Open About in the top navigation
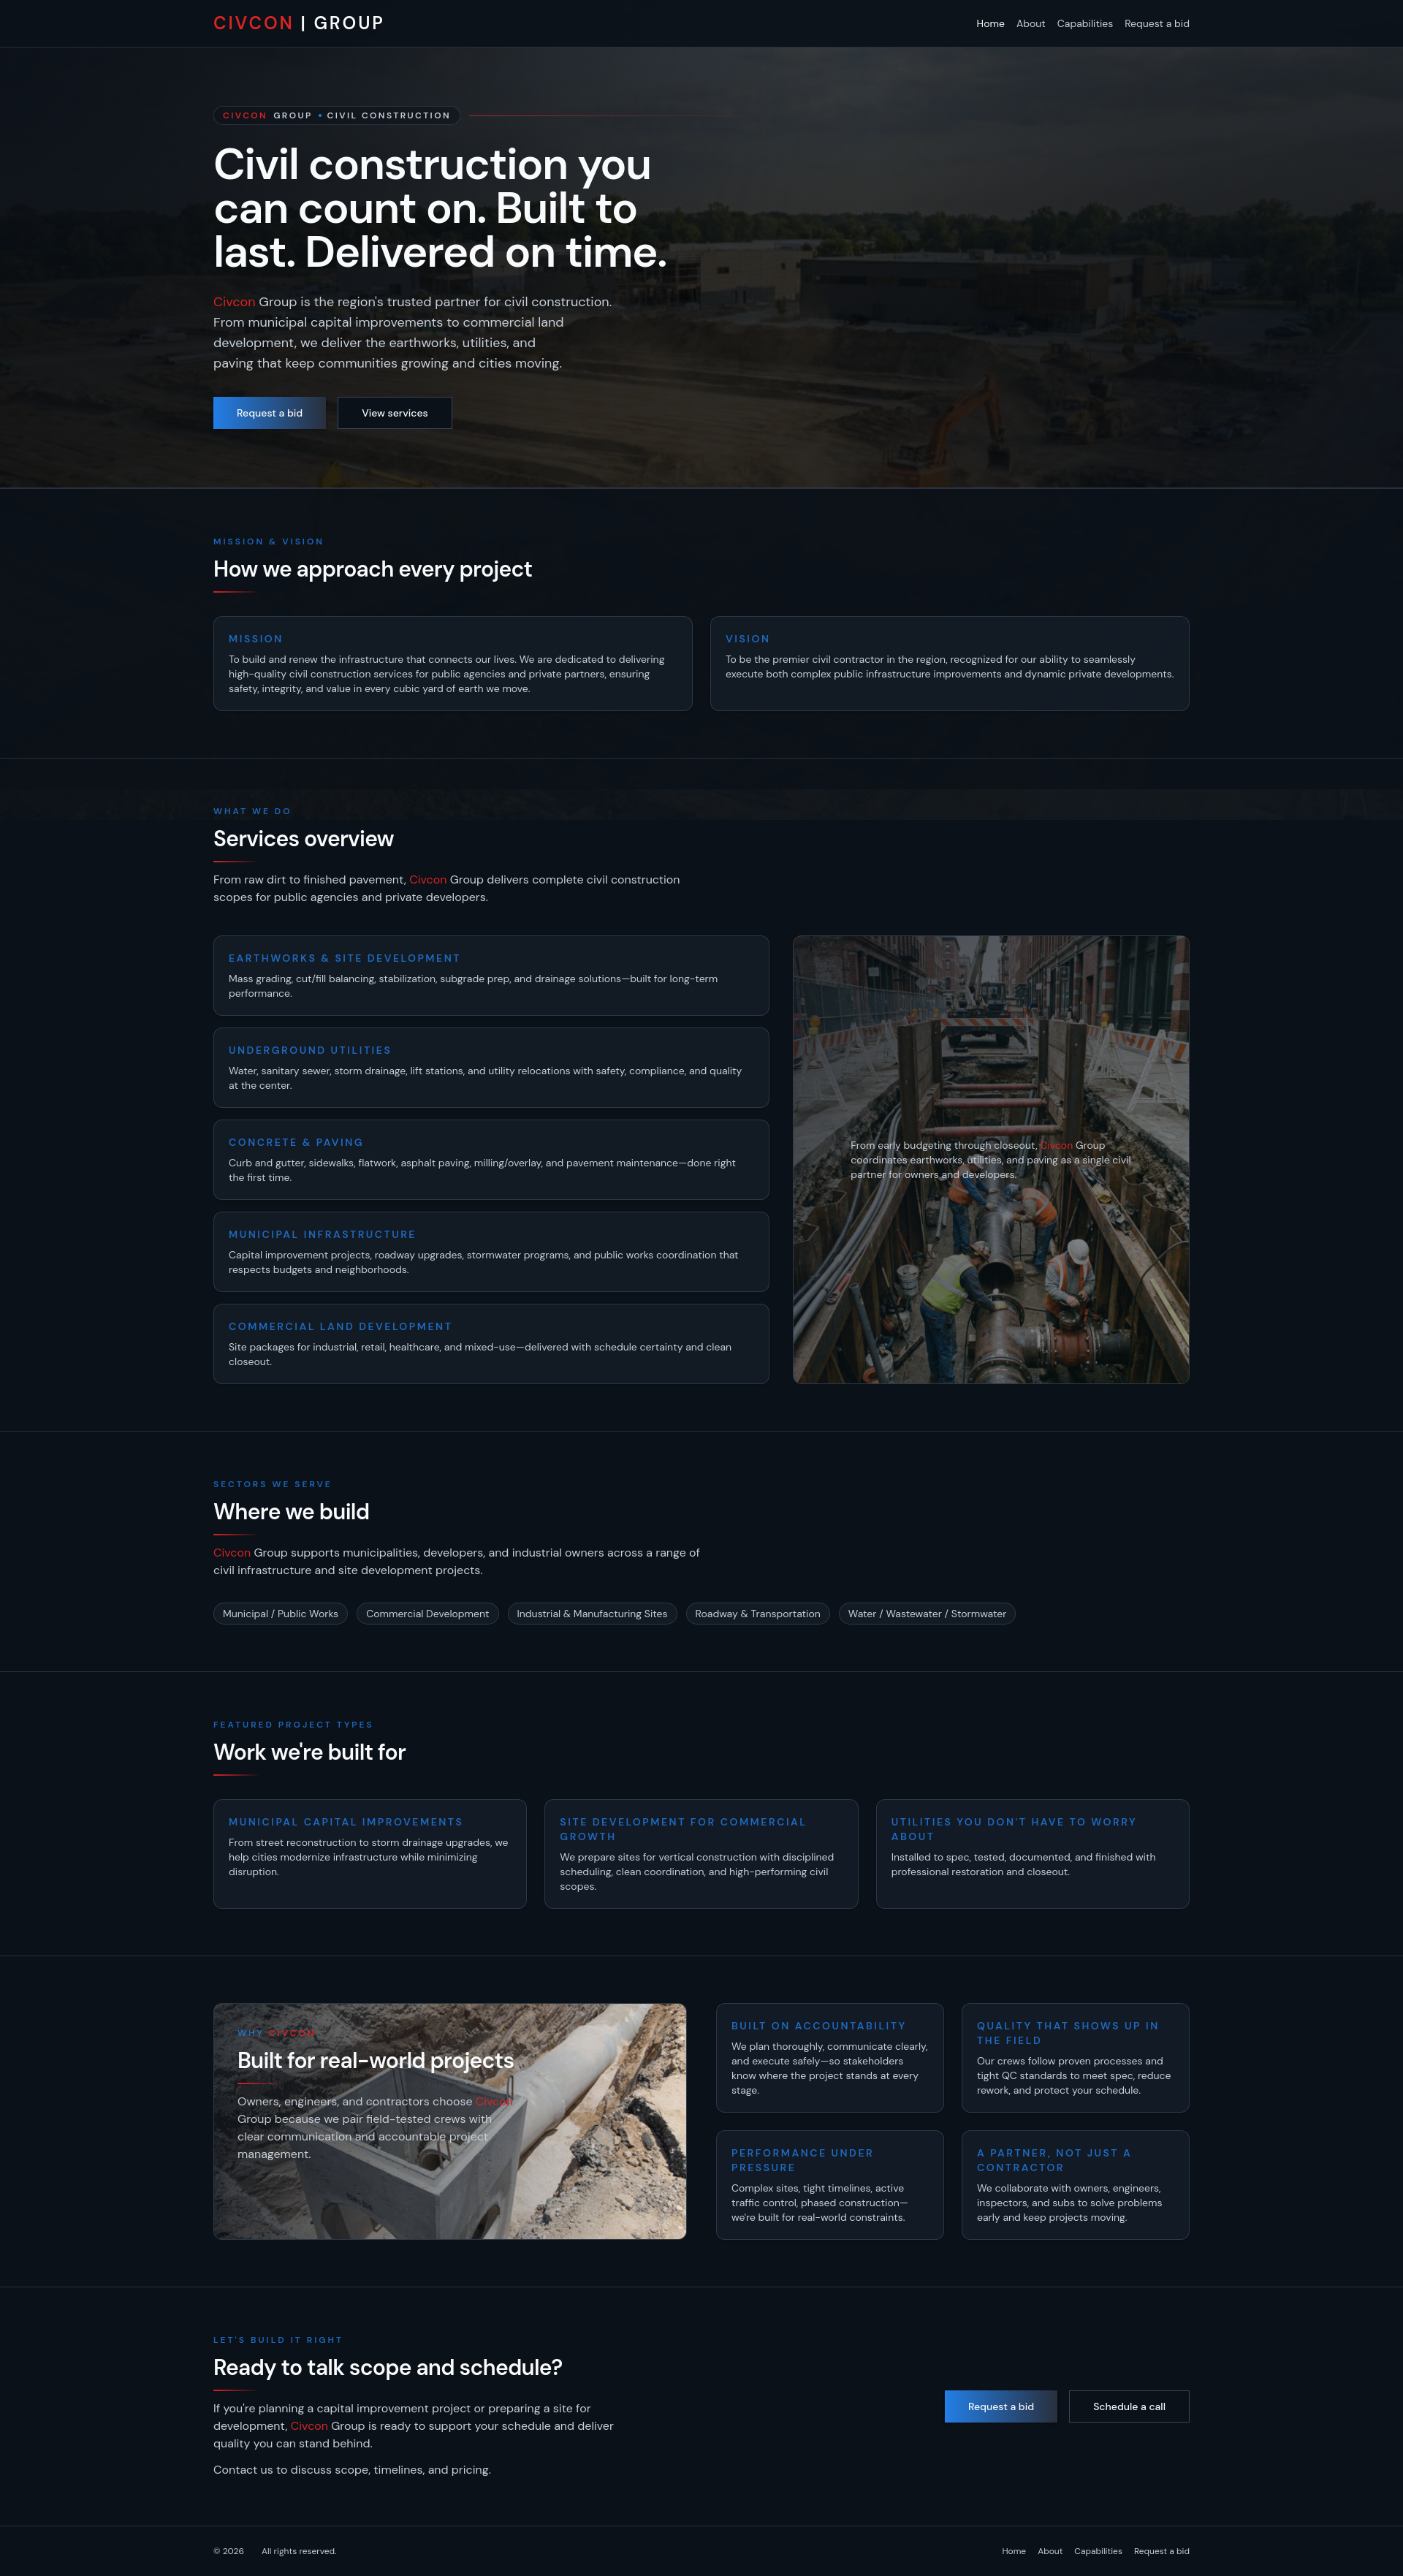The height and width of the screenshot is (2576, 1403). 1030,24
